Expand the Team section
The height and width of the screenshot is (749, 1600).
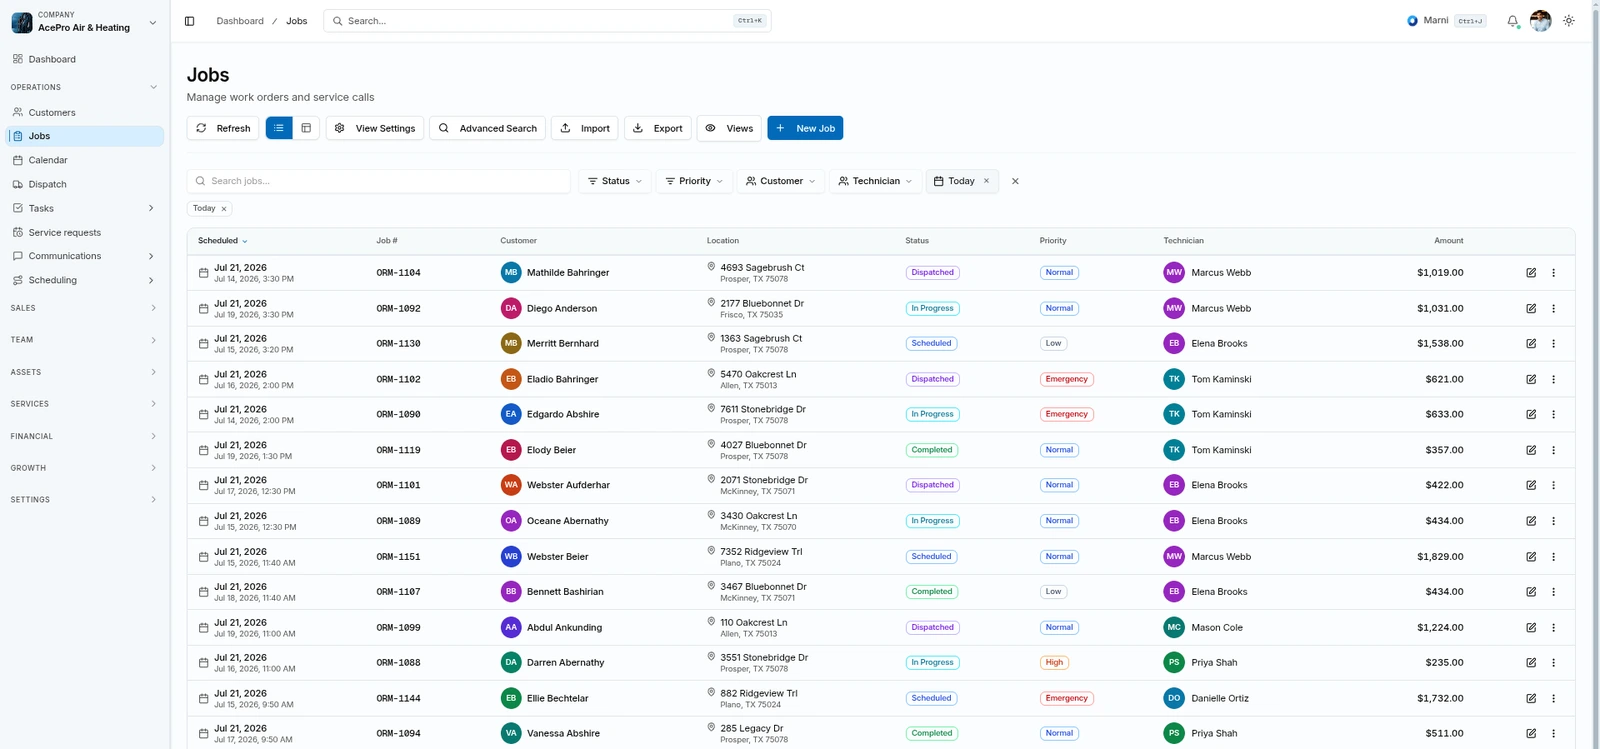click(x=84, y=340)
